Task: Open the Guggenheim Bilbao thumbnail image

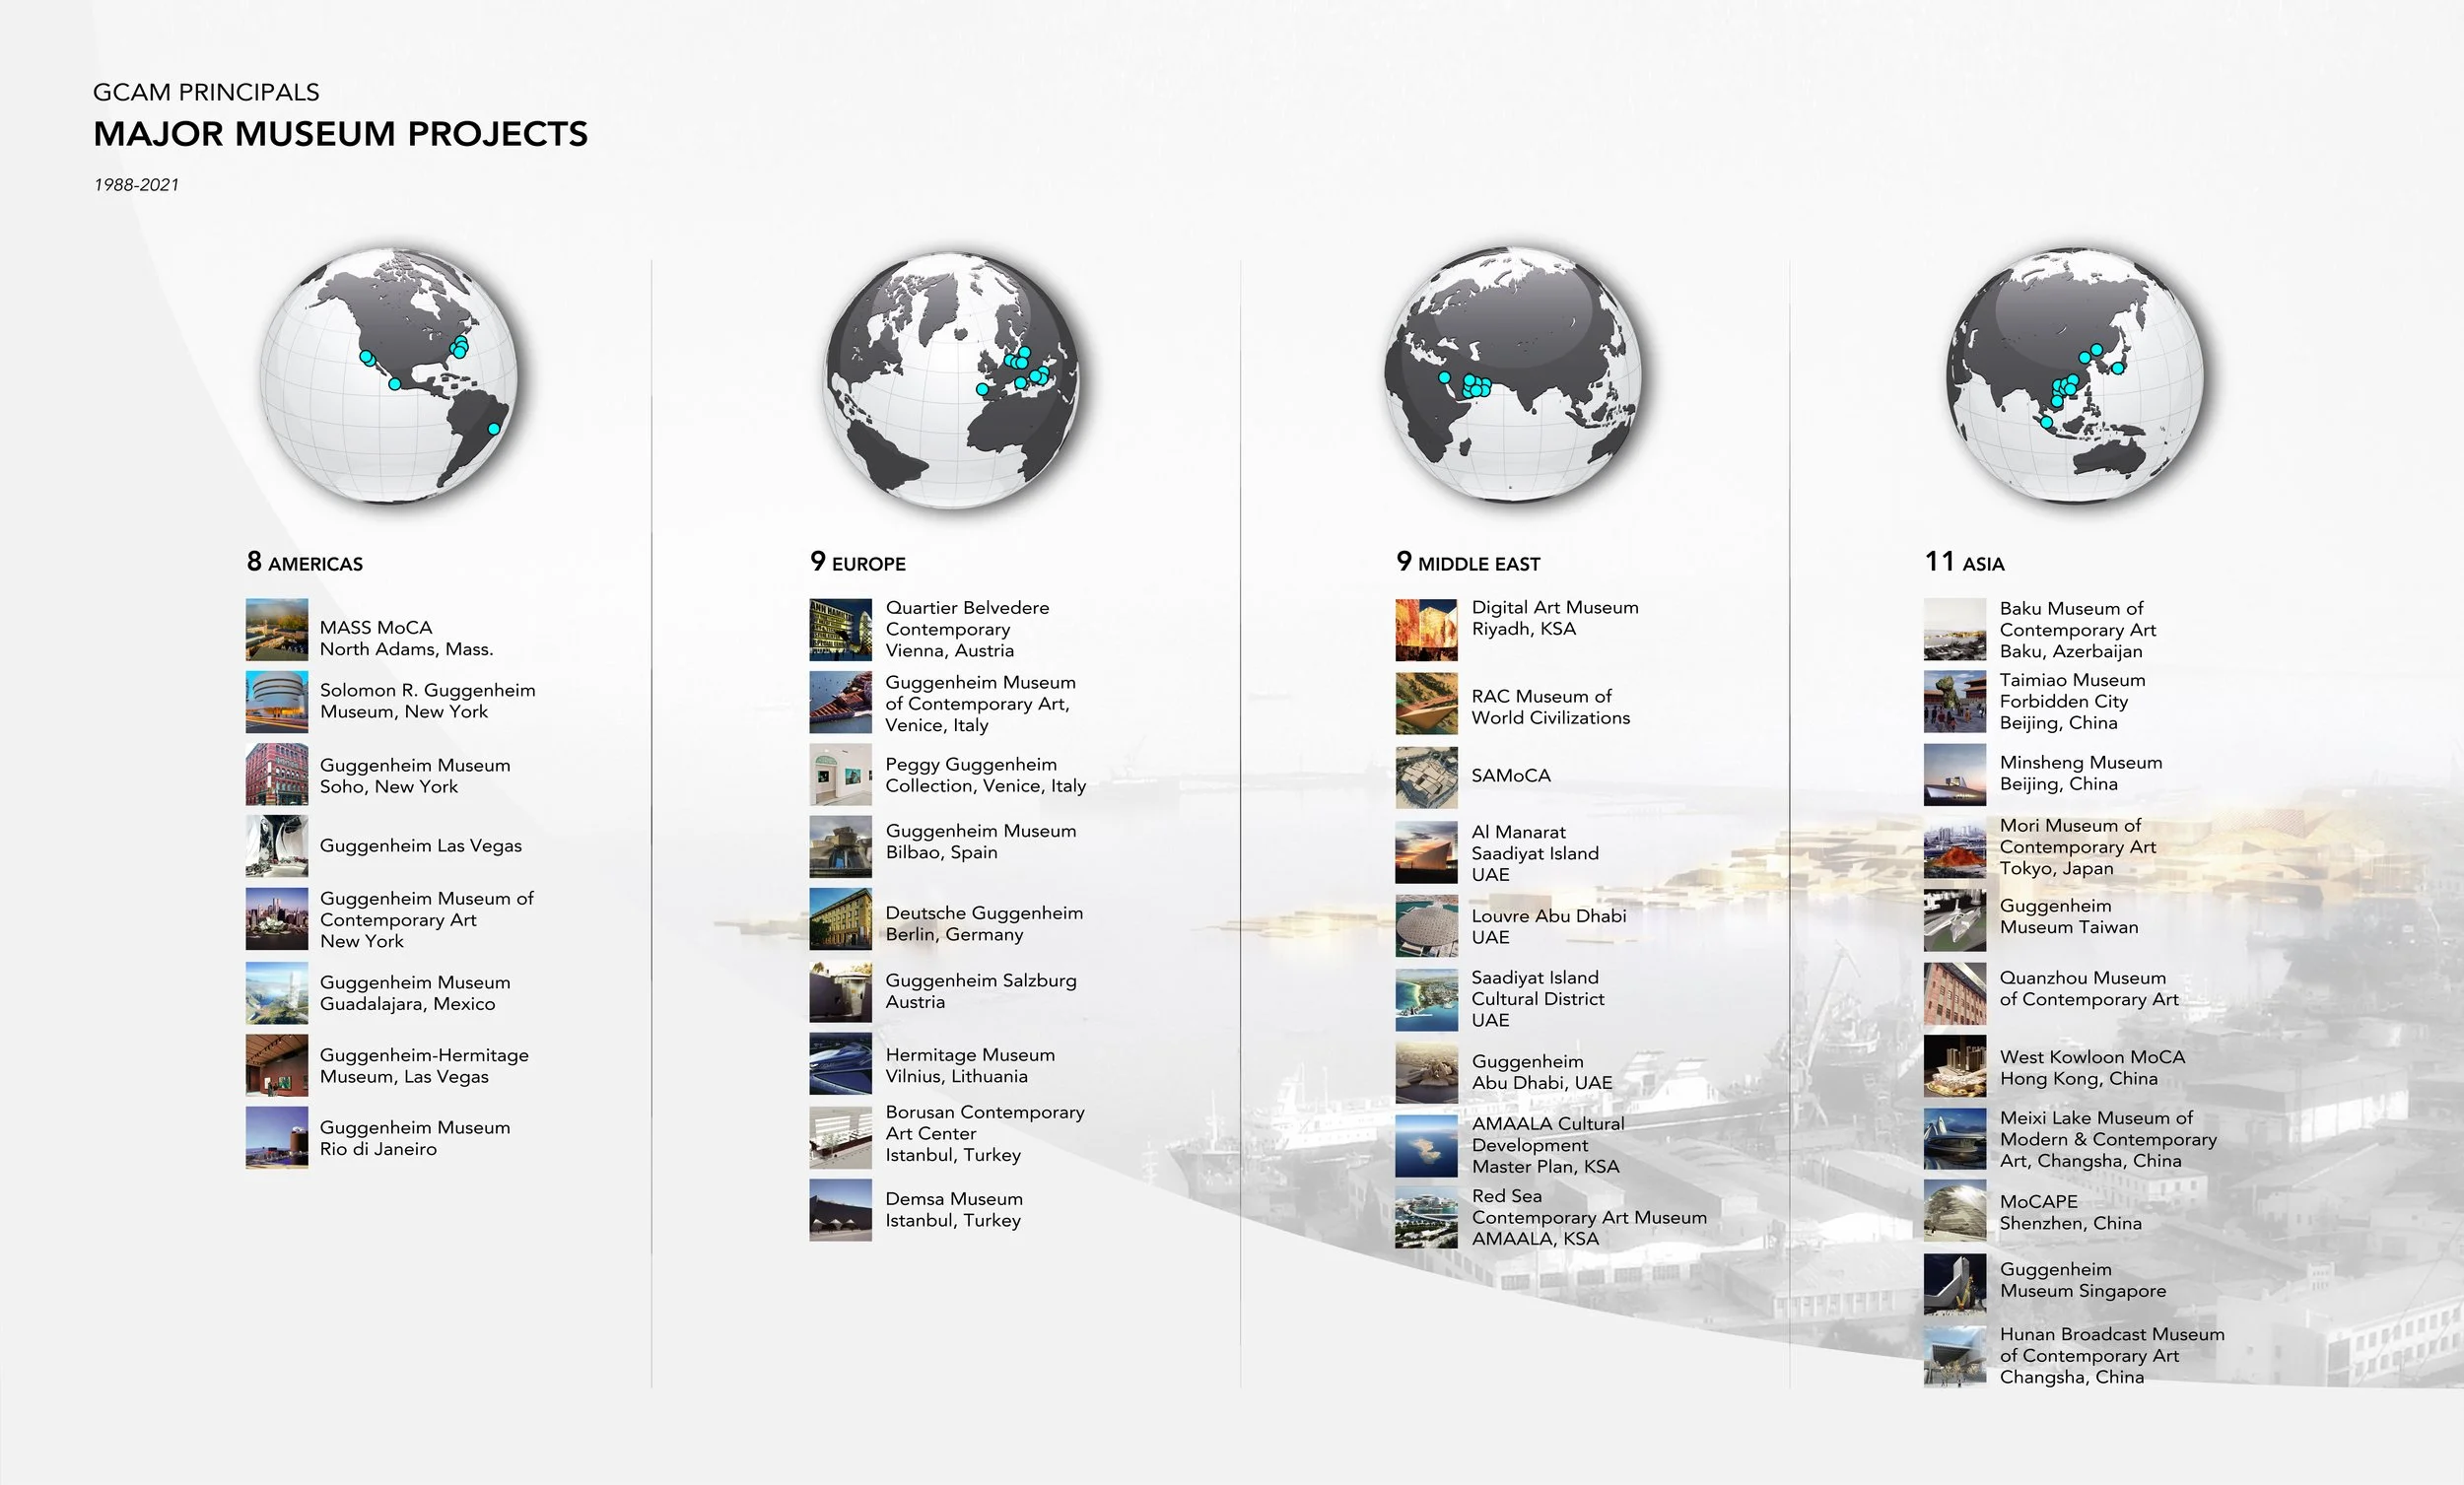Action: 840,846
